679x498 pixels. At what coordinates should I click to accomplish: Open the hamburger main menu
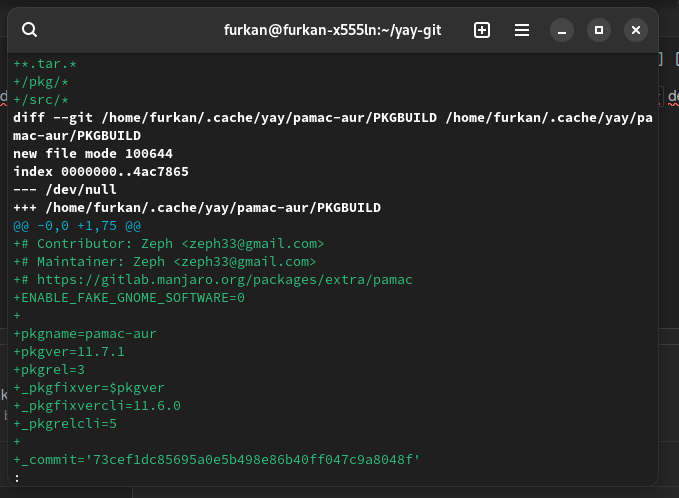521,30
